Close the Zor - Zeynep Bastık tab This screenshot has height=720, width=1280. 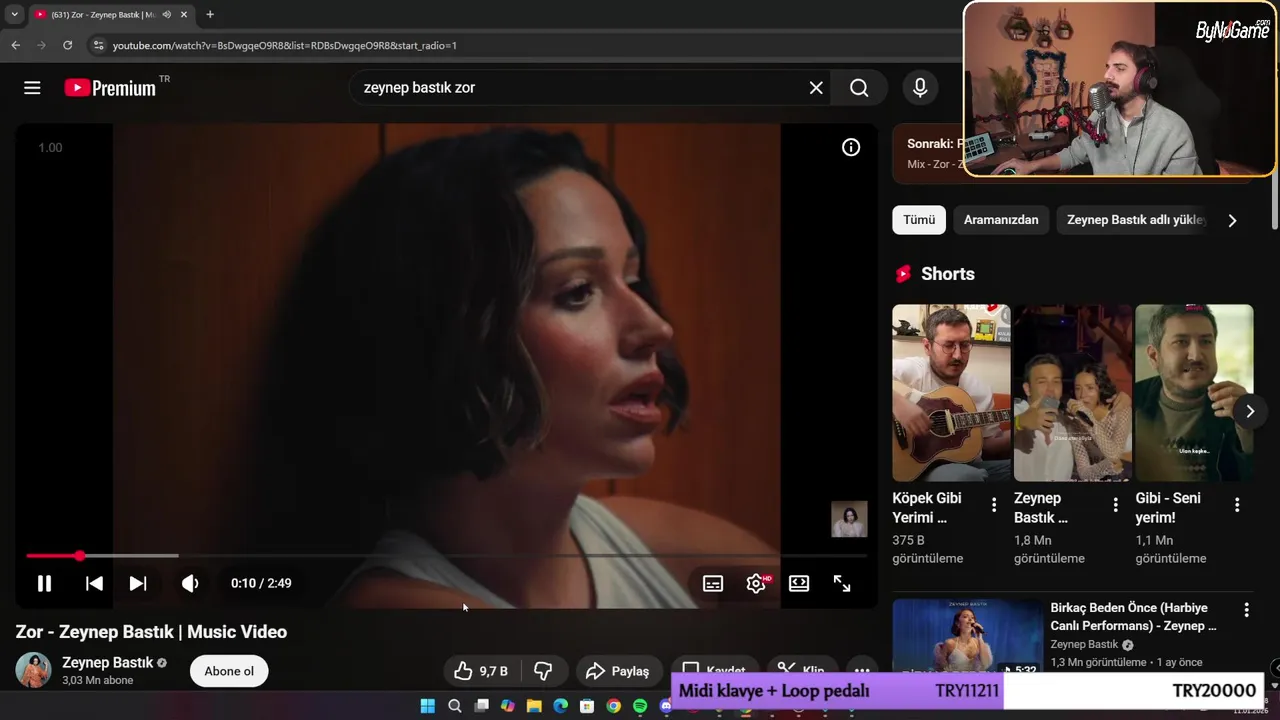tap(183, 15)
